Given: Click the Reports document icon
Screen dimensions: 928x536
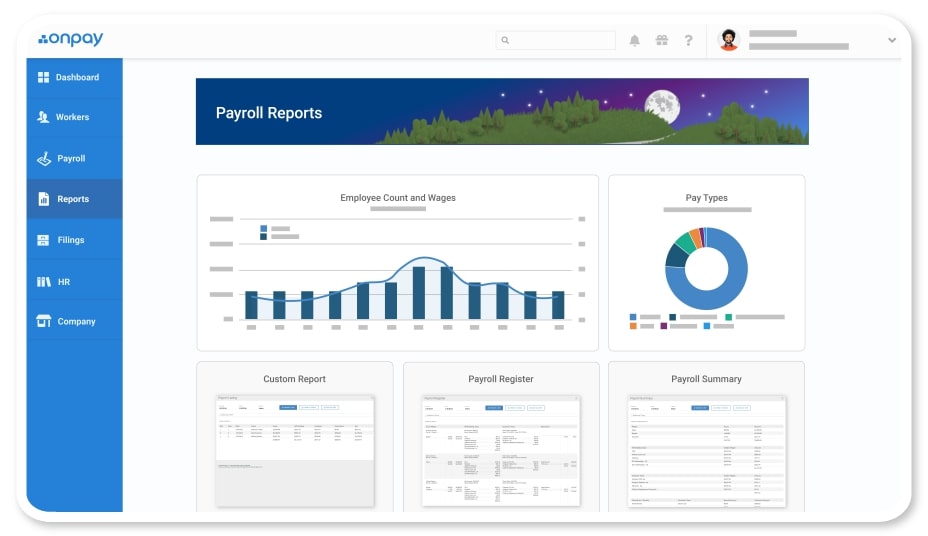Looking at the screenshot, I should [43, 199].
